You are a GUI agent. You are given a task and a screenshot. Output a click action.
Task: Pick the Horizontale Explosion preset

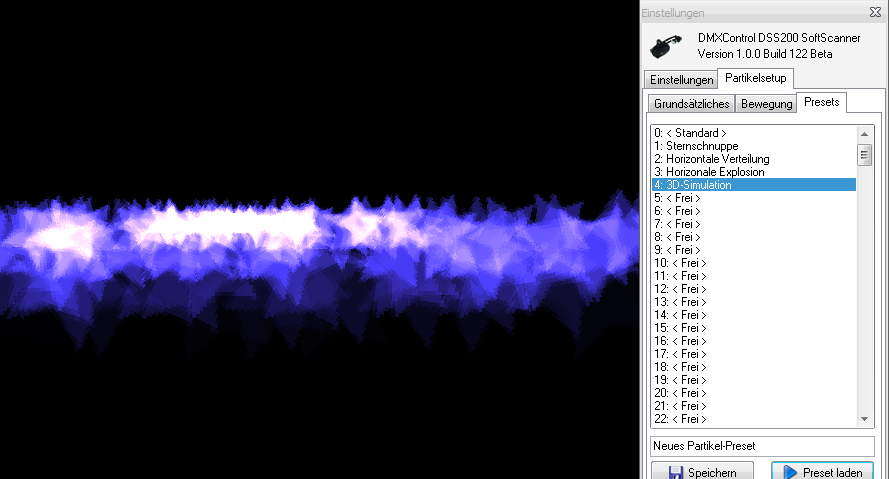(709, 172)
